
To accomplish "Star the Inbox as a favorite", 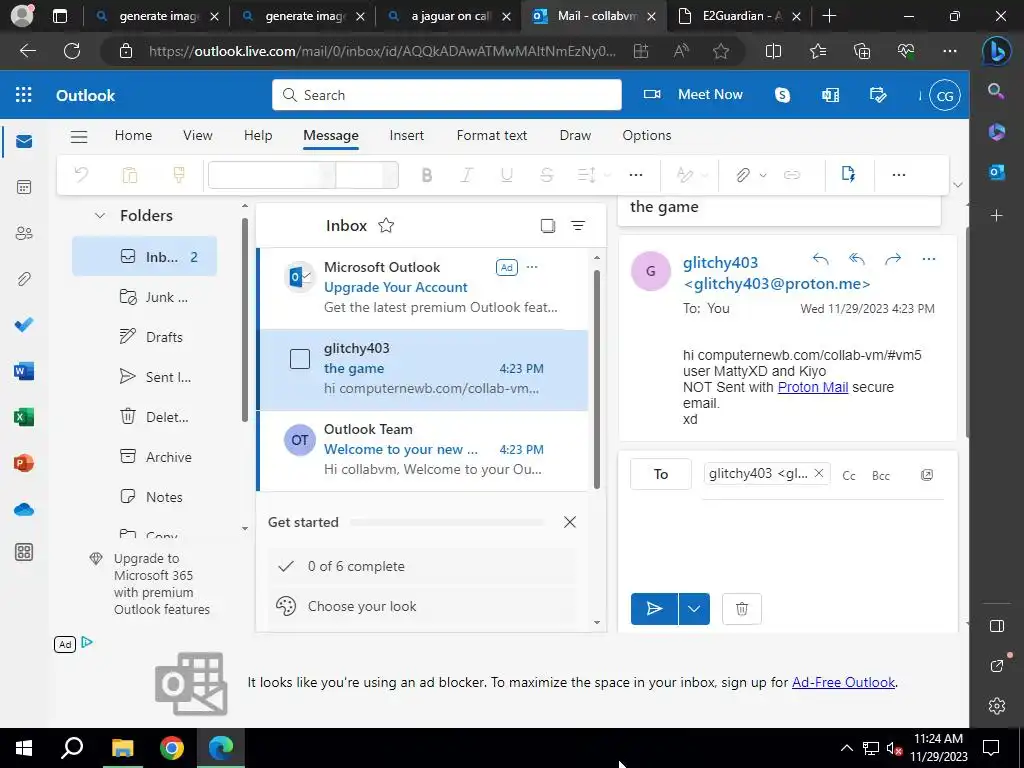I will [386, 225].
